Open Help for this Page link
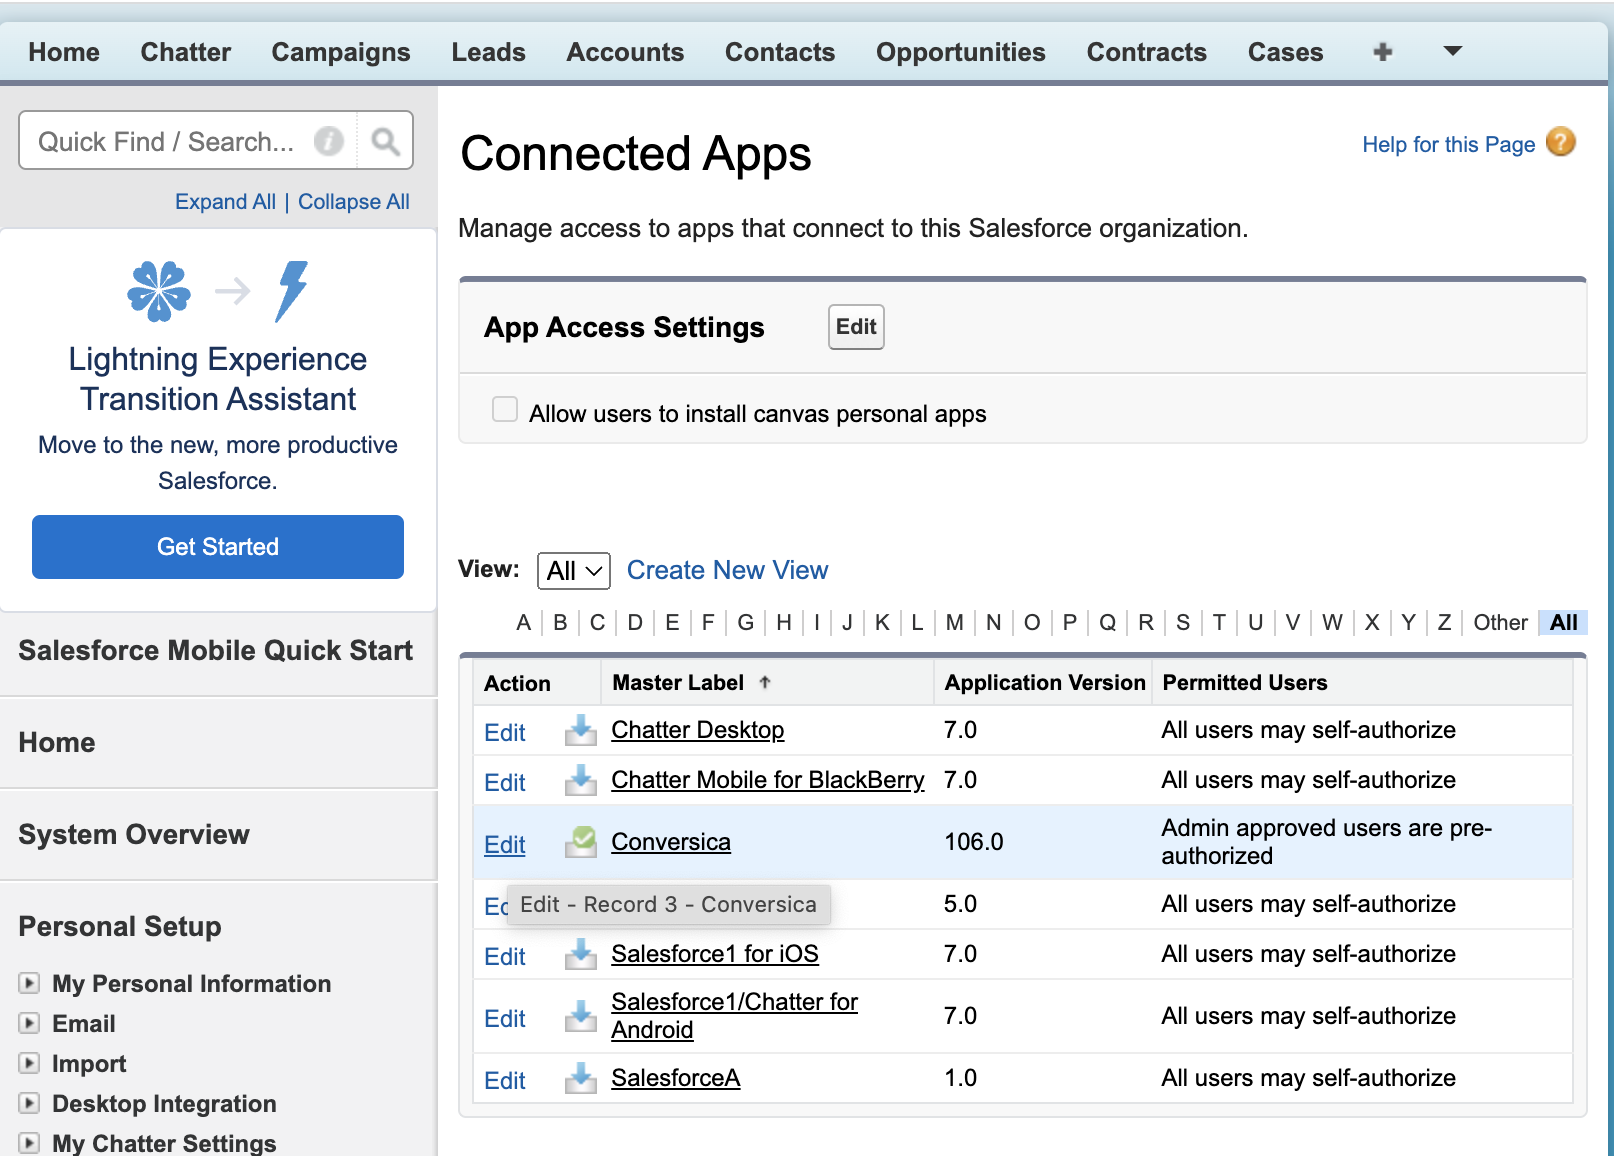This screenshot has height=1156, width=1614. tap(1448, 145)
